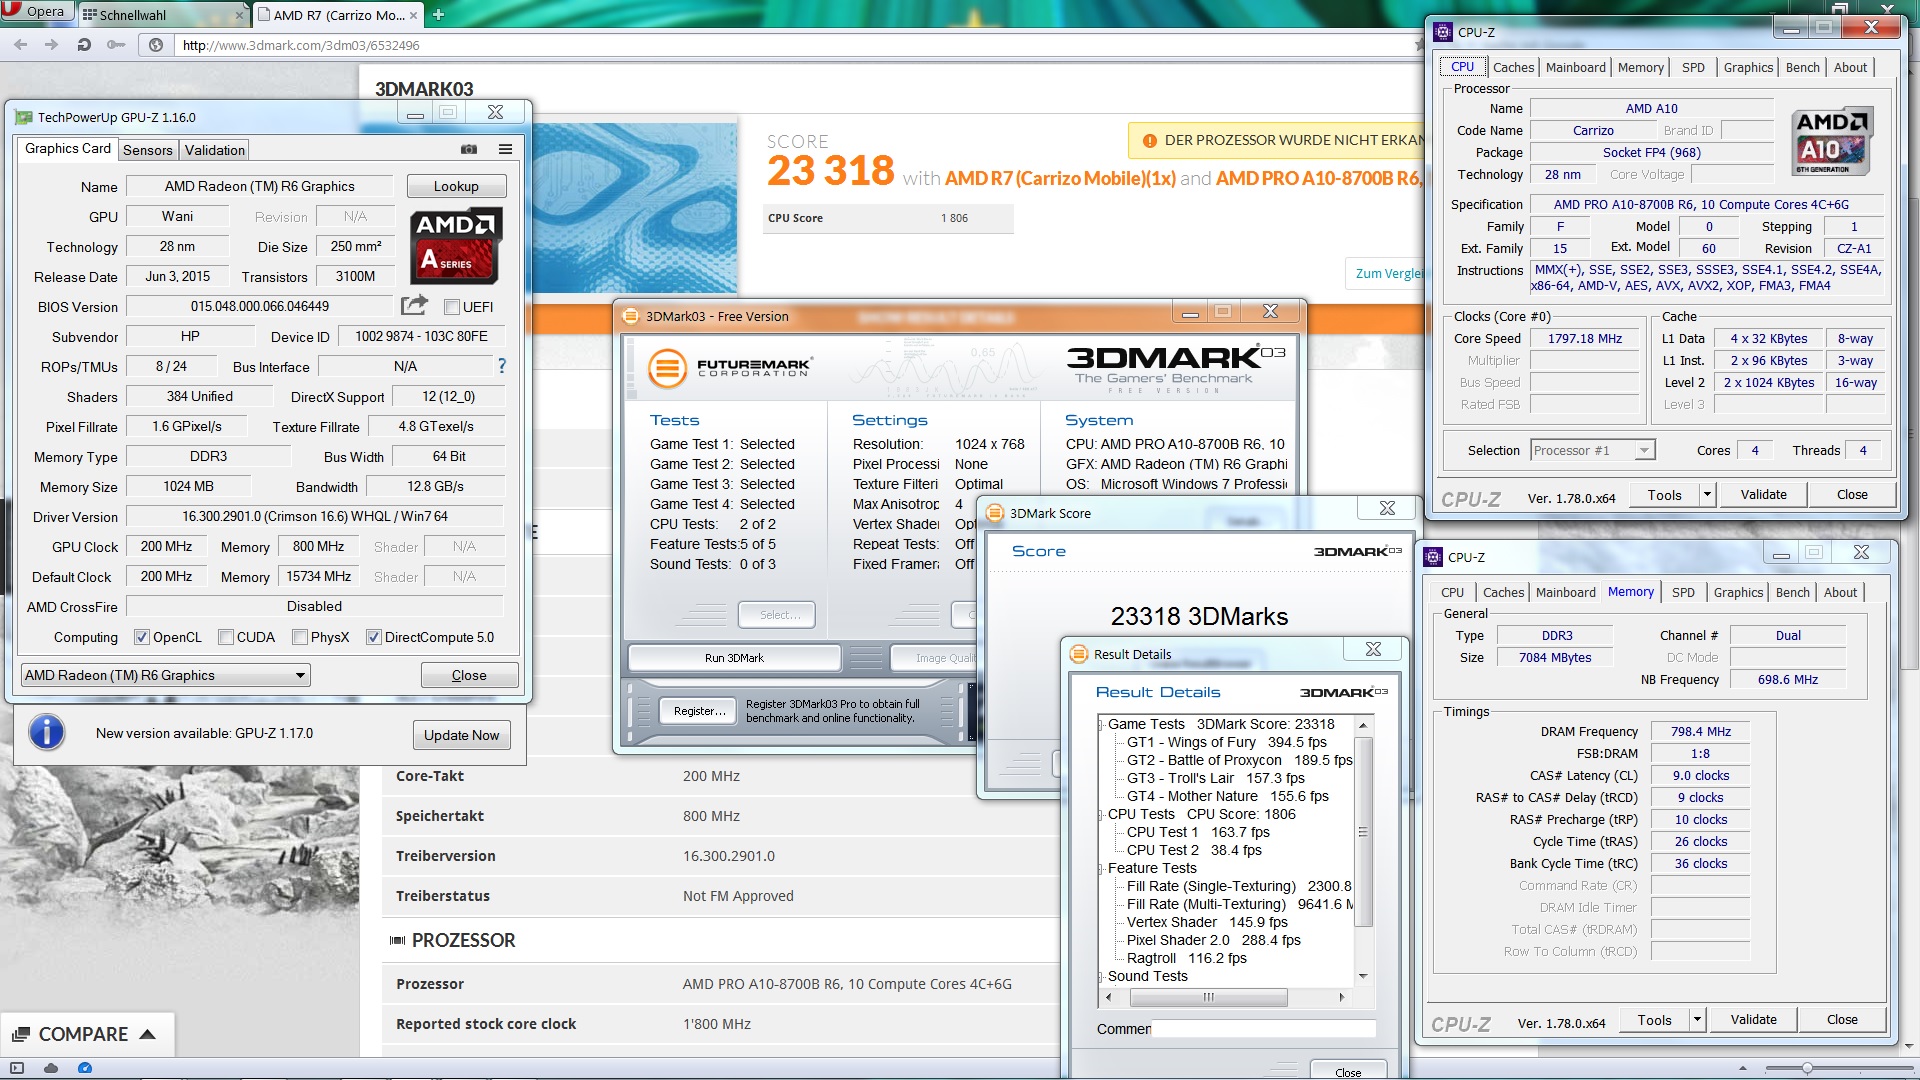Open the Caches tab in top CPU-Z
The image size is (1920, 1080).
pyautogui.click(x=1513, y=67)
